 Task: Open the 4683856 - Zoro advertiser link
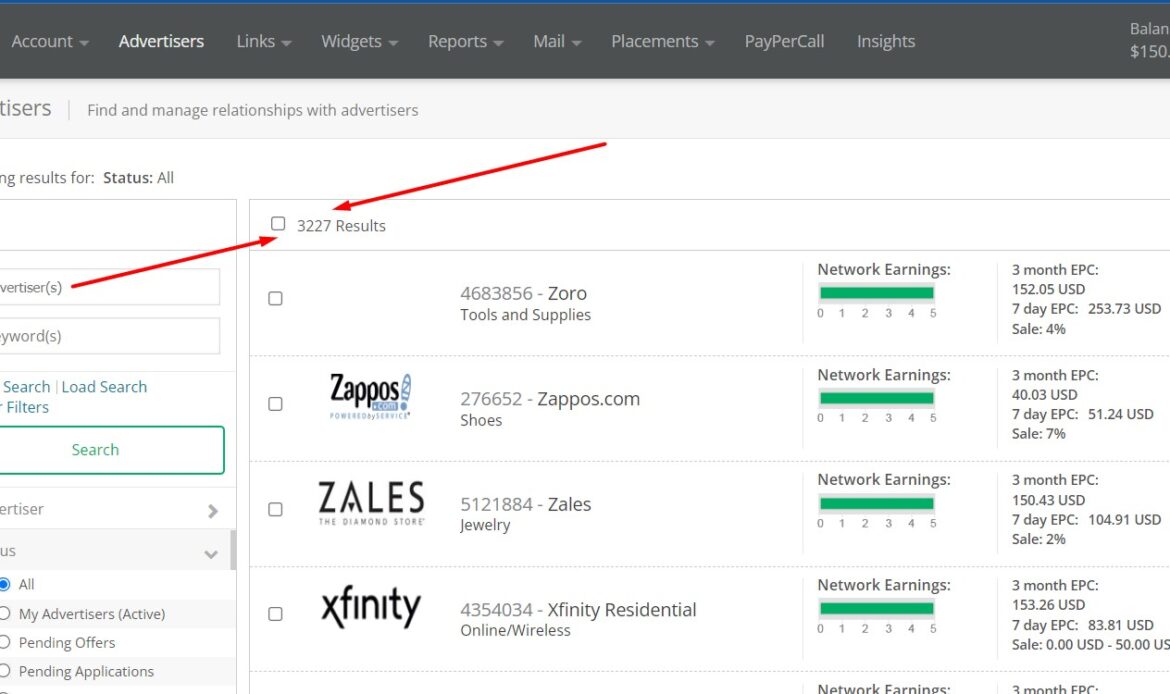pyautogui.click(x=523, y=293)
